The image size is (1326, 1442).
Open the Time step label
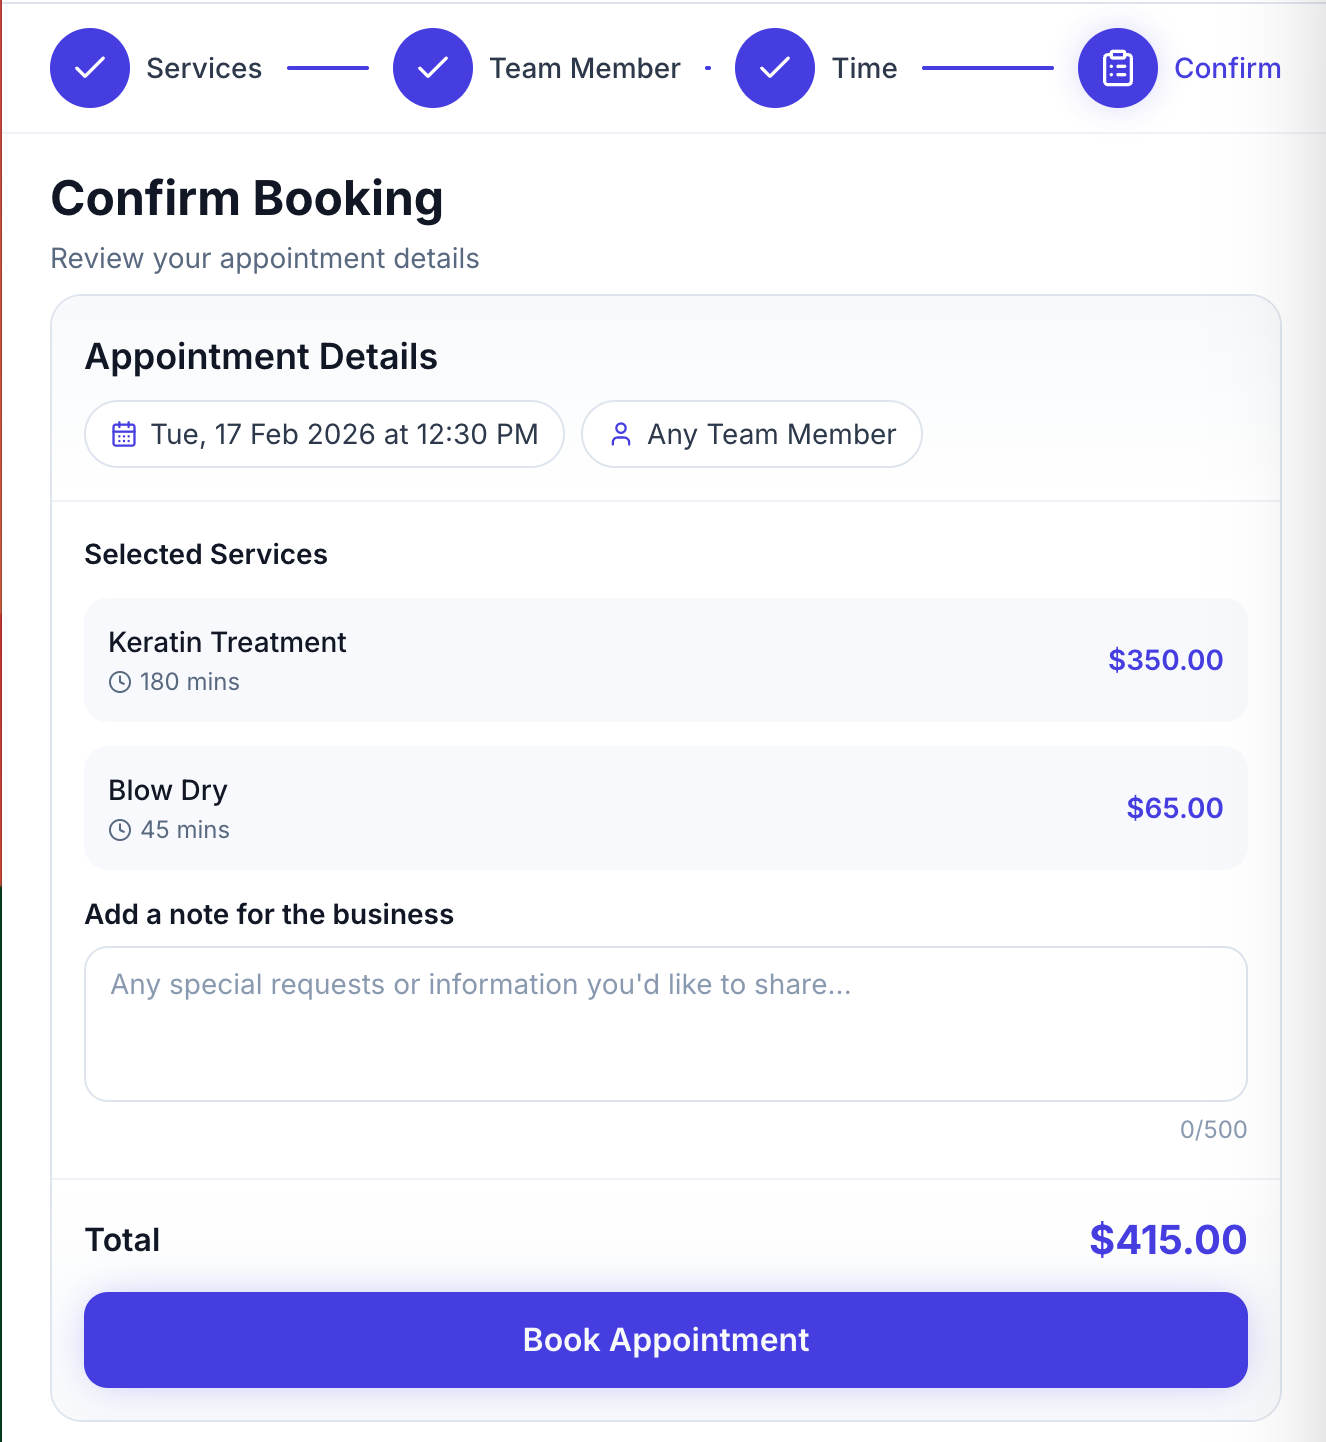point(865,68)
